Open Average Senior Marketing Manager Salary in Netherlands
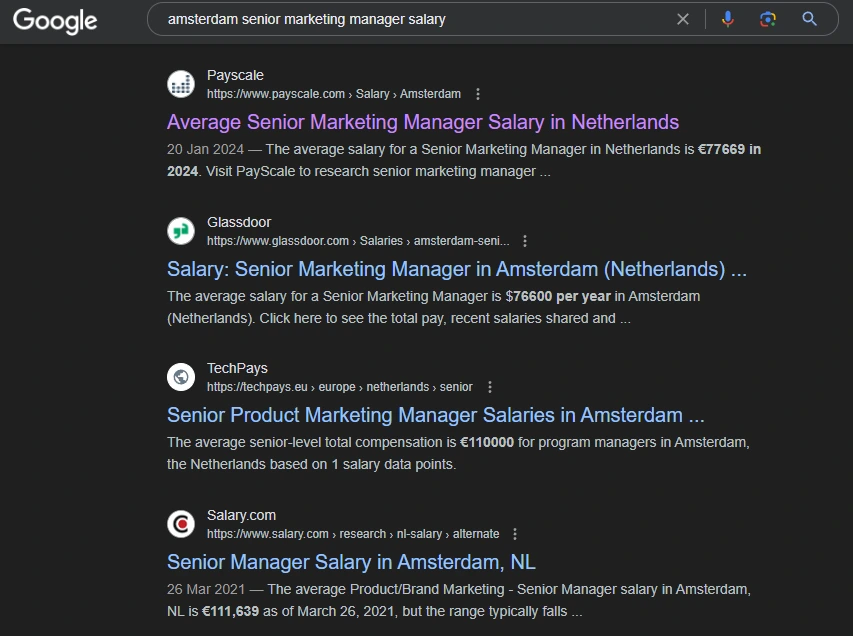This screenshot has height=636, width=853. 423,122
